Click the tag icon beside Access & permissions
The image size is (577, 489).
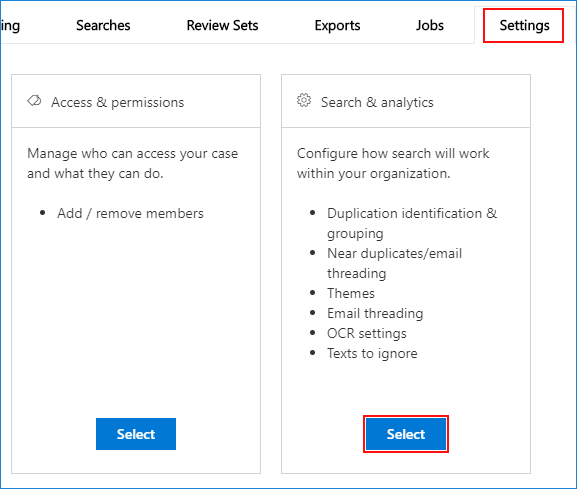[34, 100]
